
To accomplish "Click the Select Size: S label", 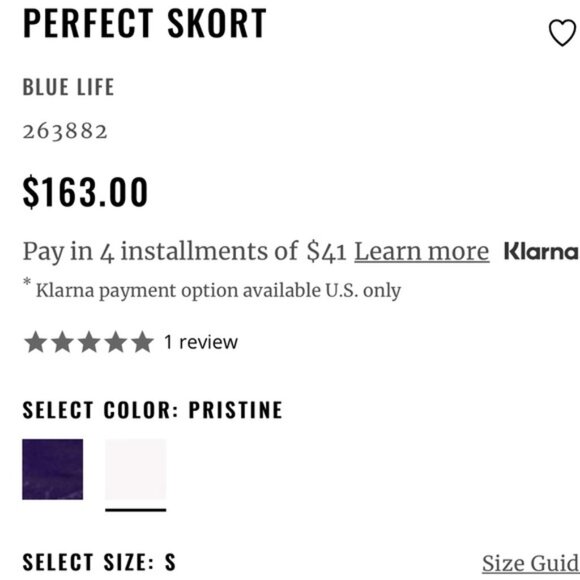I will pyautogui.click(x=99, y=562).
